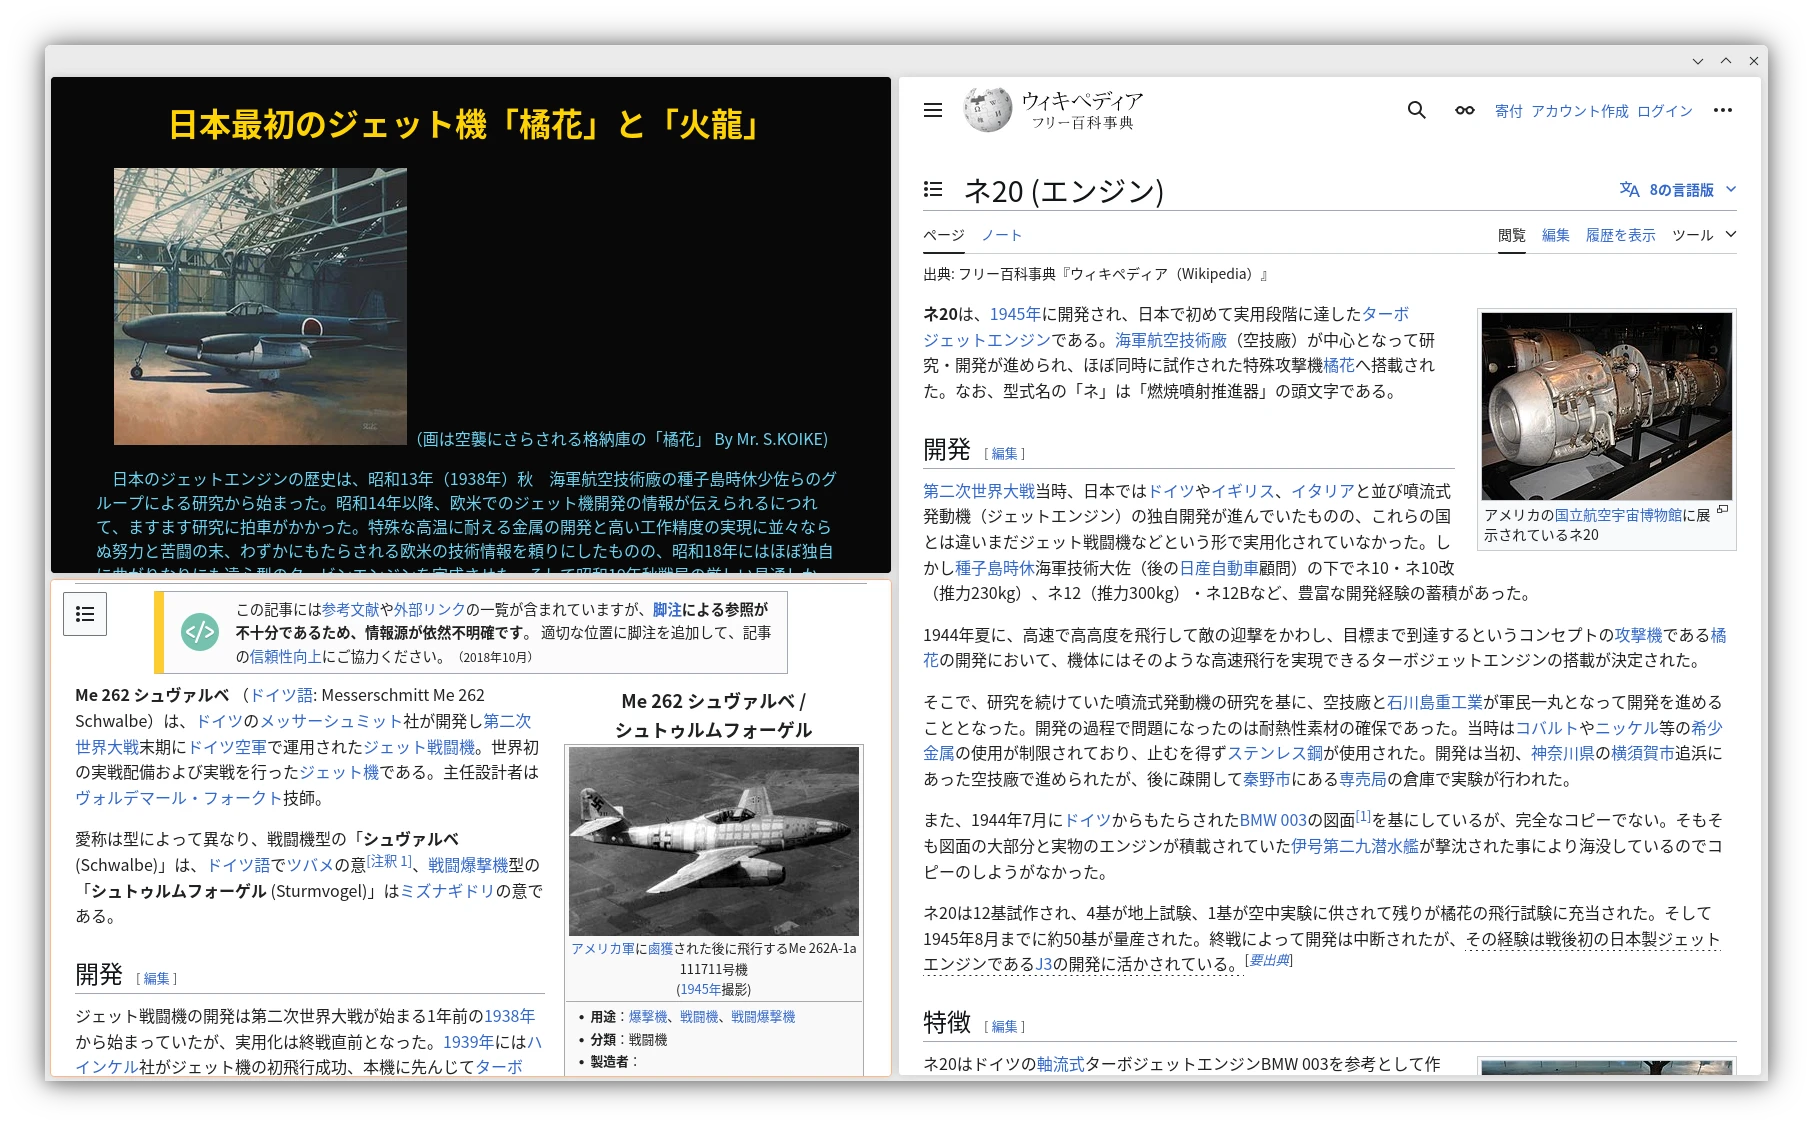Open the Me 262 table of contents button

point(85,614)
